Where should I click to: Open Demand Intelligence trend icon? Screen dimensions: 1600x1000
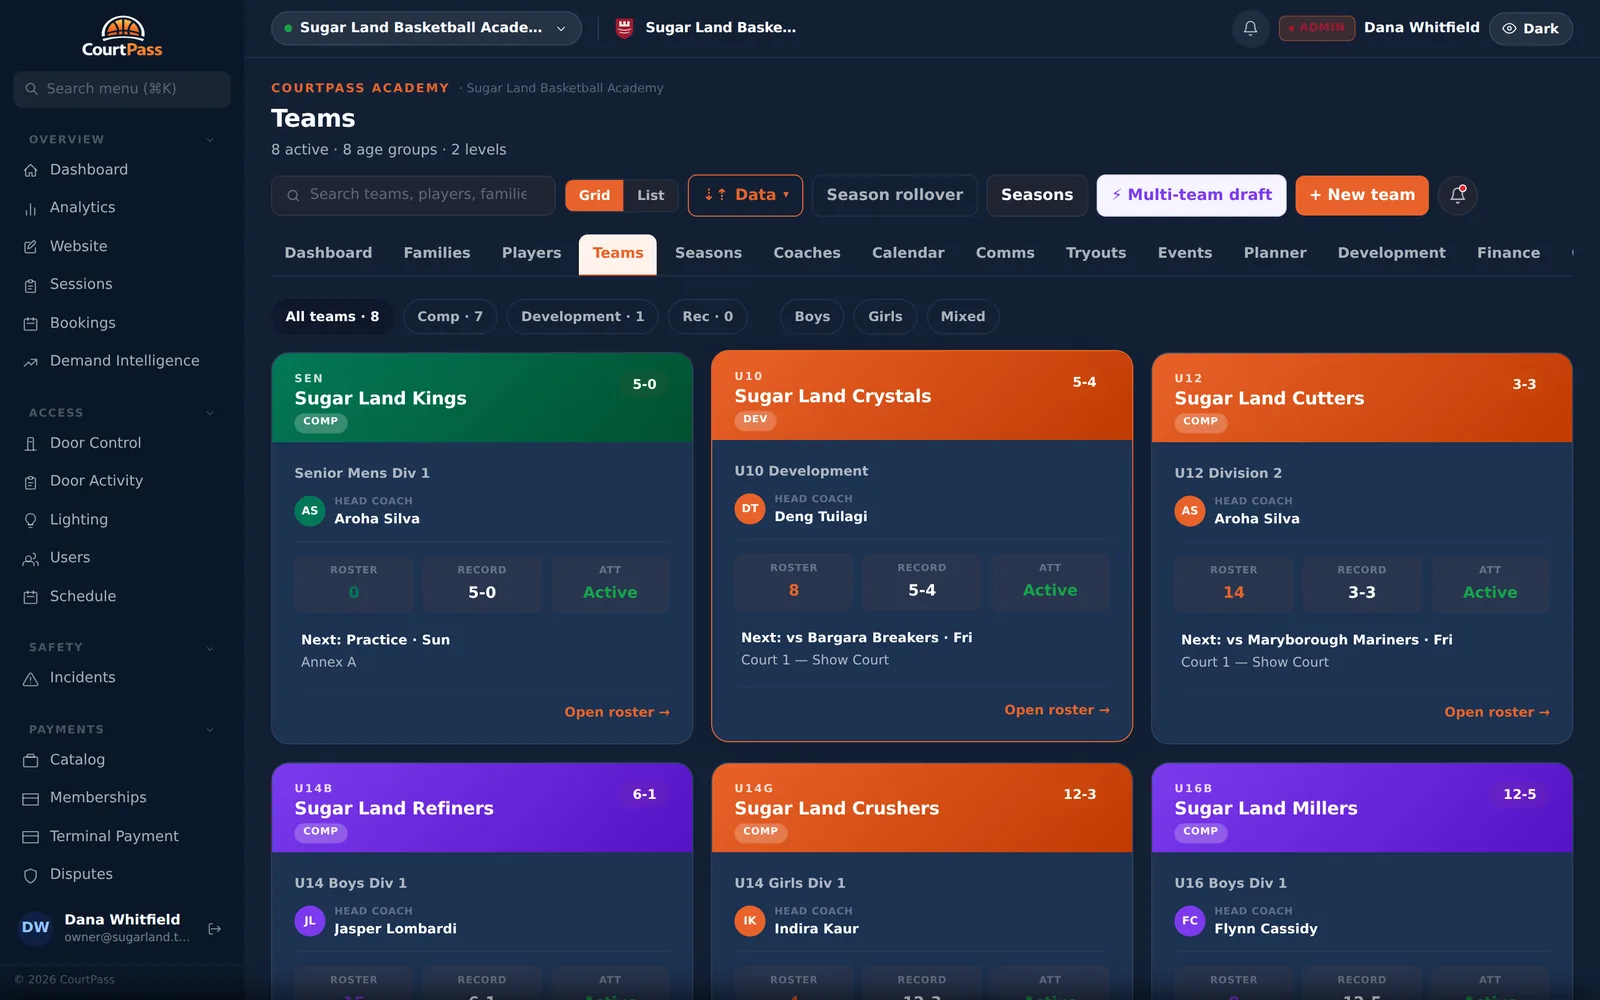(31, 361)
